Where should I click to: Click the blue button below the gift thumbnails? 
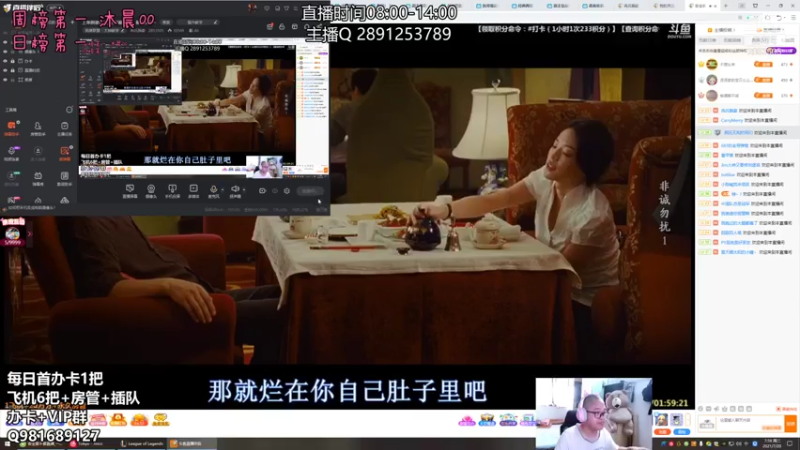(682, 432)
